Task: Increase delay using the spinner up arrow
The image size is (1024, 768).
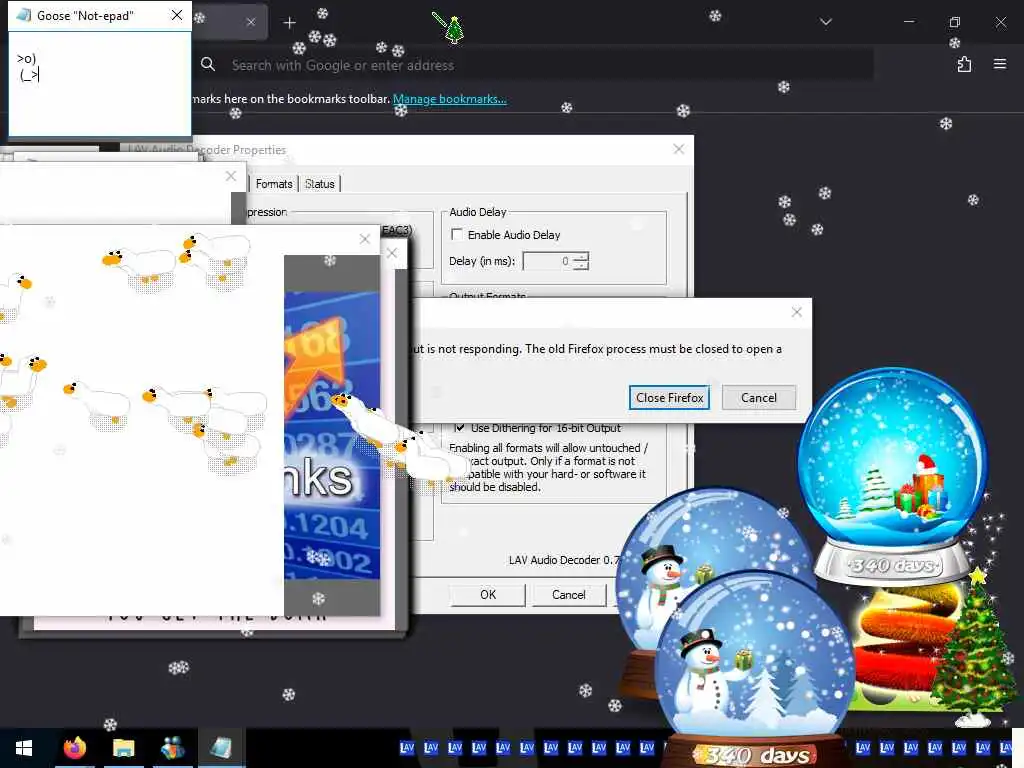Action: [x=582, y=257]
